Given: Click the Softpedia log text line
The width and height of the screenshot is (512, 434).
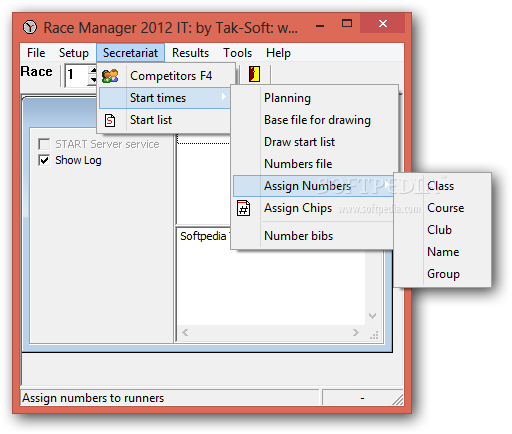Looking at the screenshot, I should pos(204,236).
